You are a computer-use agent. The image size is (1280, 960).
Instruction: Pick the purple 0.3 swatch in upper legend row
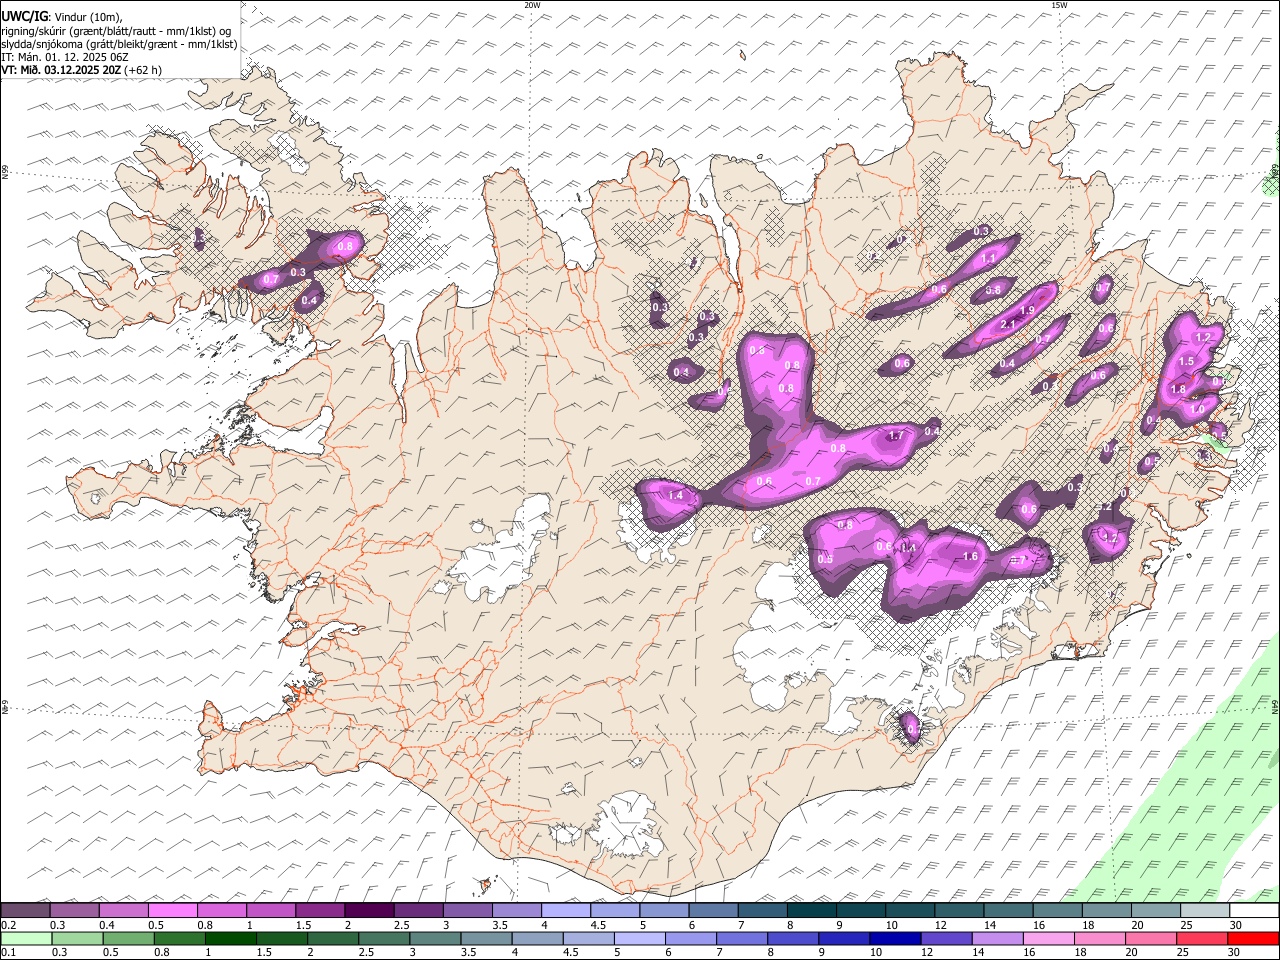point(74,911)
